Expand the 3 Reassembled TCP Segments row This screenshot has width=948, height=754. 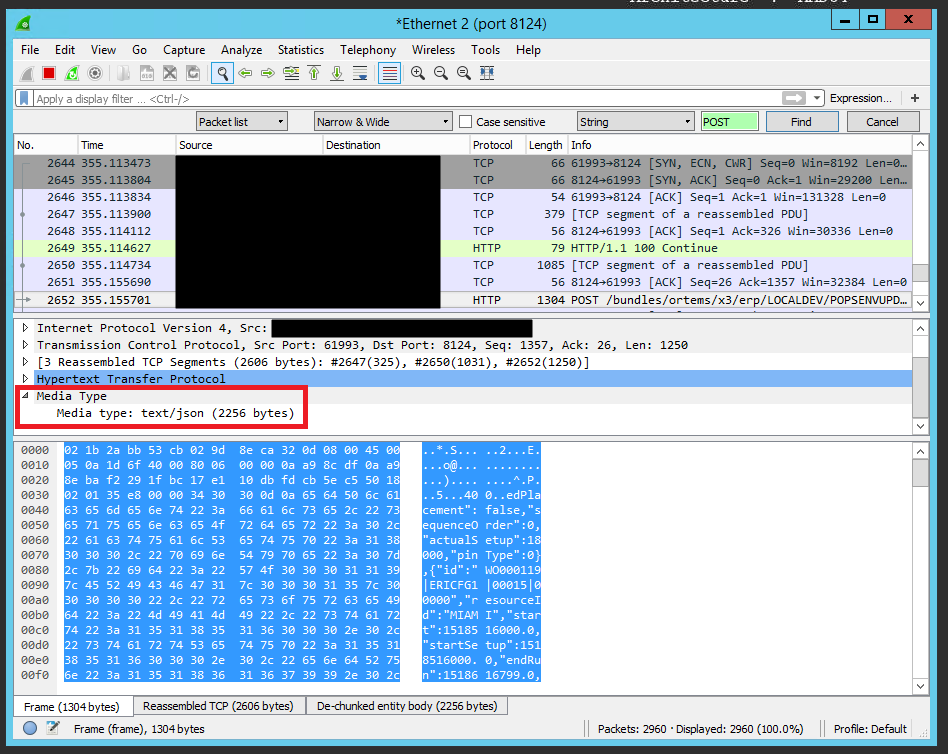pos(25,362)
